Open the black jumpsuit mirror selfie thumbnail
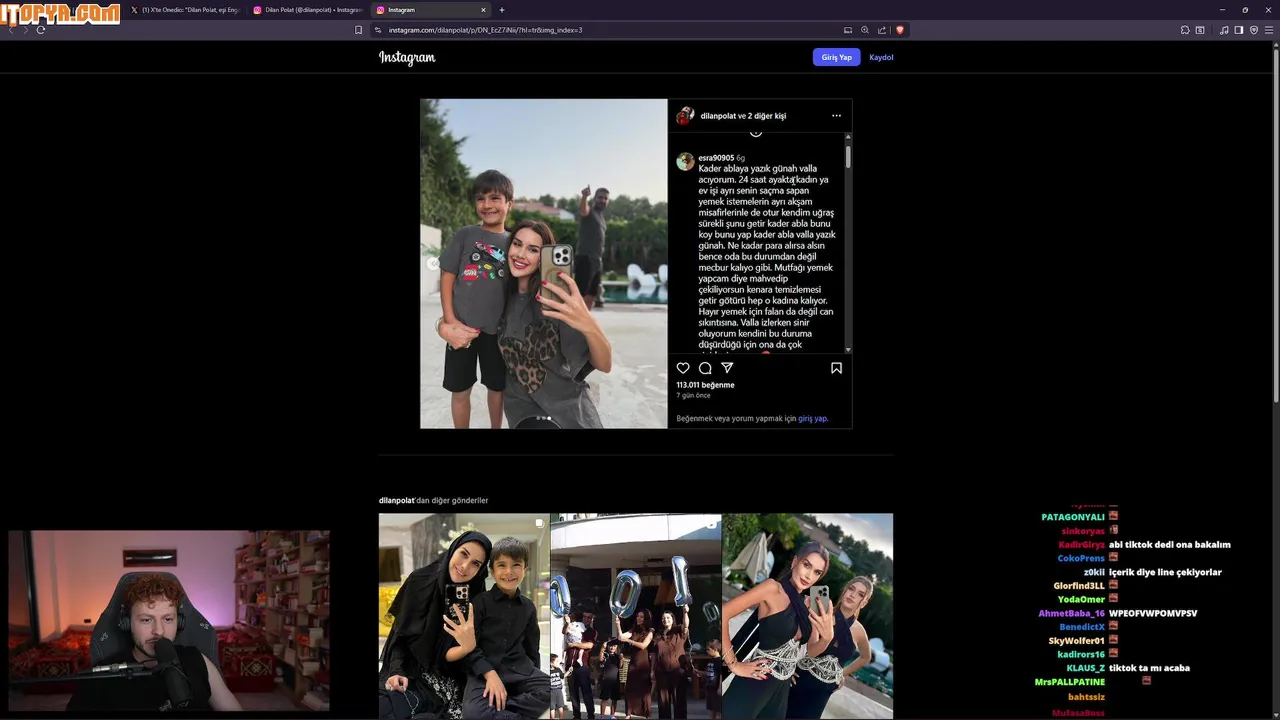The image size is (1280, 720). pyautogui.click(x=807, y=616)
